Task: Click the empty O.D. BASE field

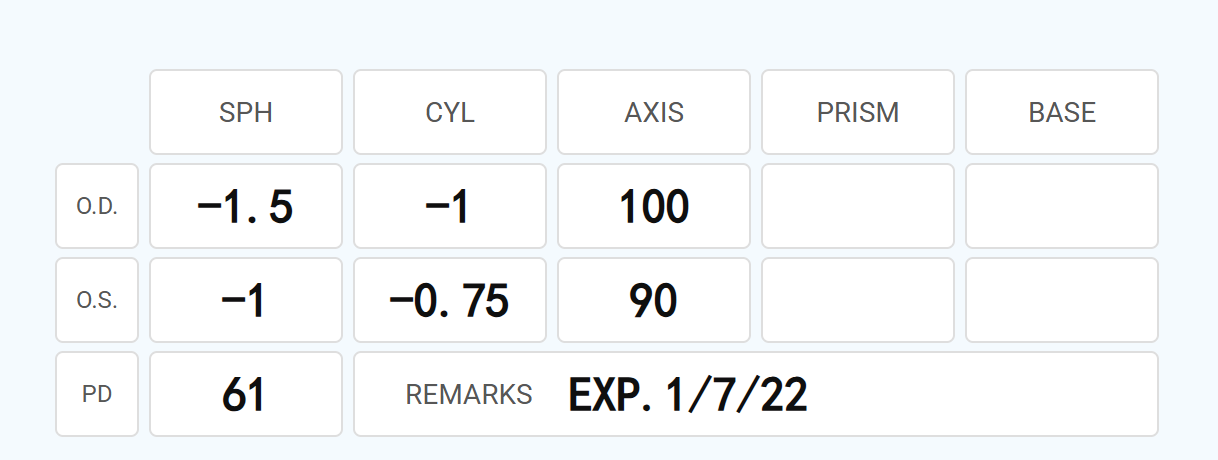Action: coord(1062,206)
